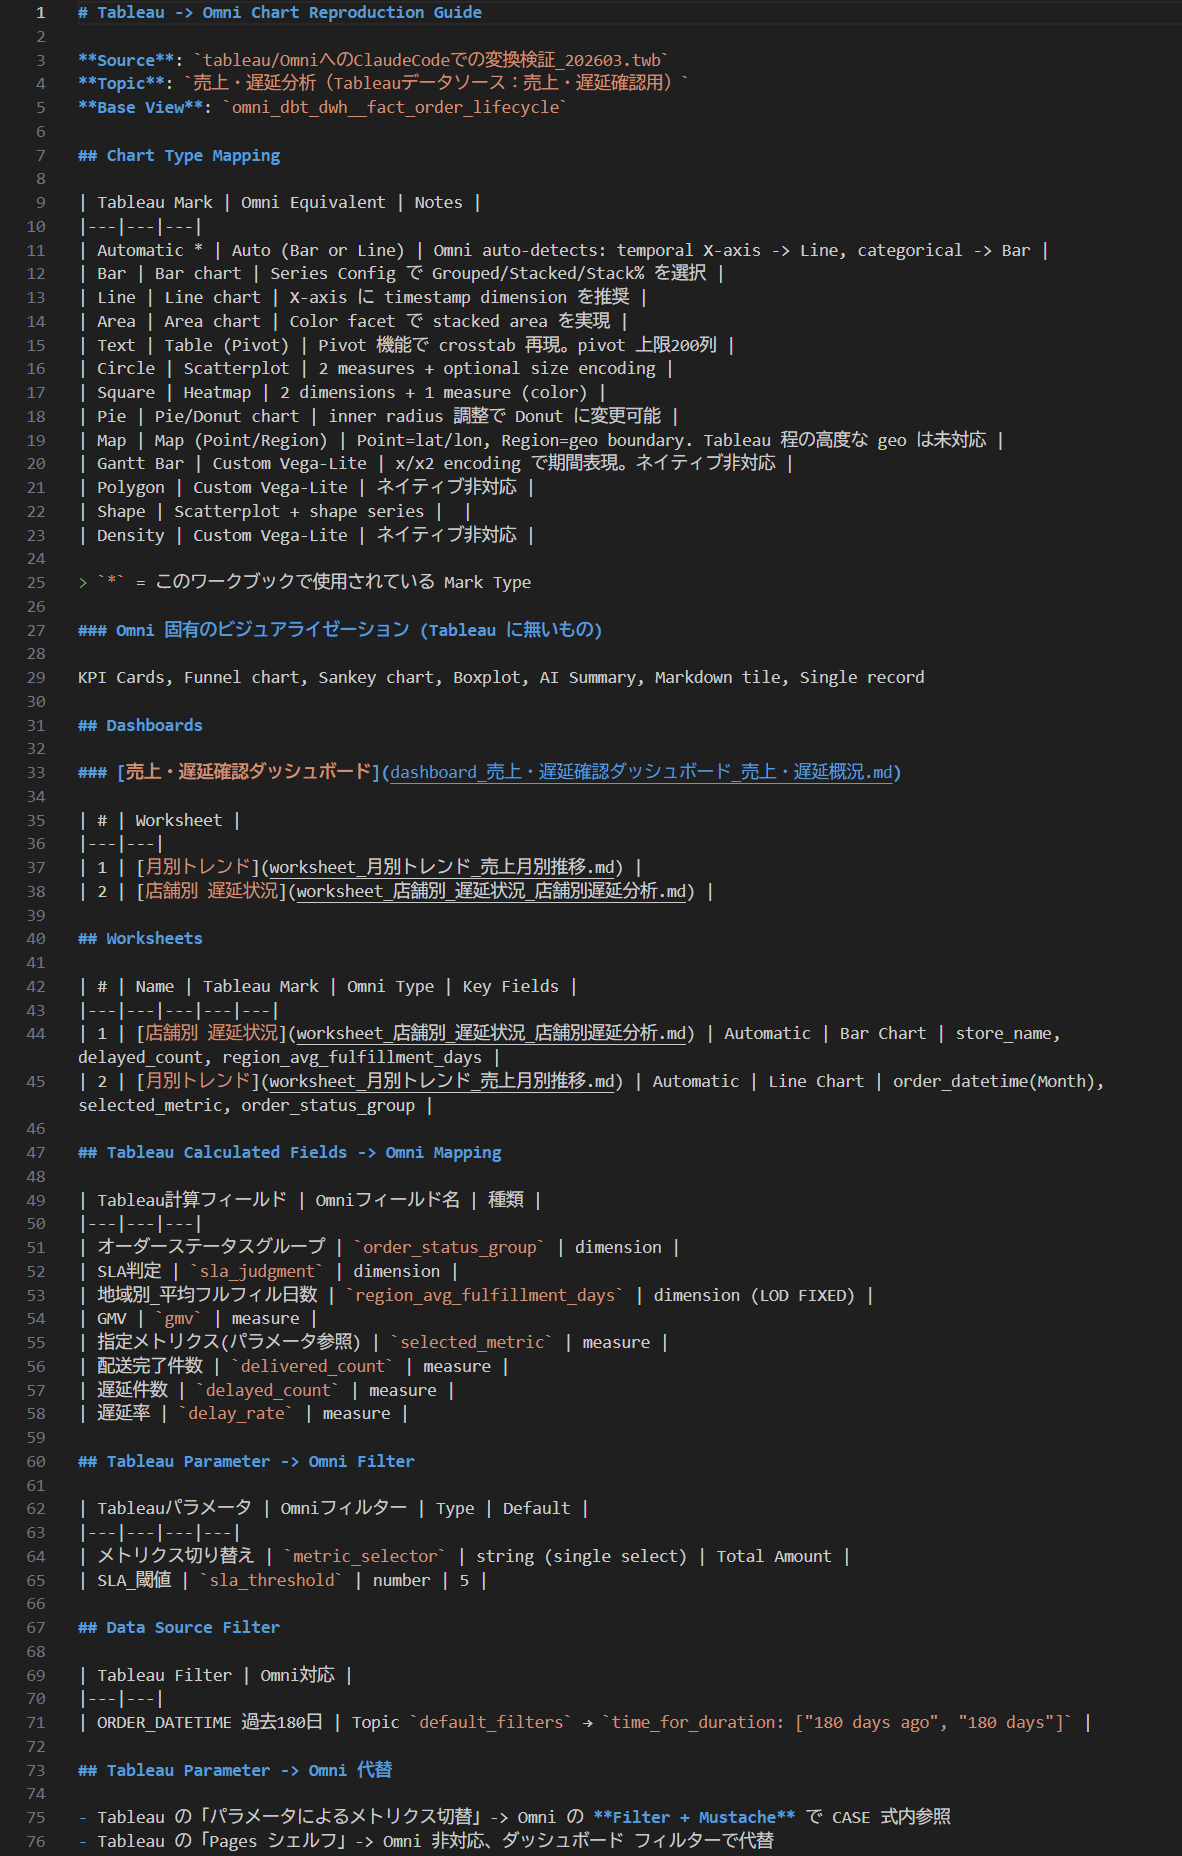Click line number 71 in the gutter
This screenshot has width=1182, height=1856.
pyautogui.click(x=36, y=1722)
